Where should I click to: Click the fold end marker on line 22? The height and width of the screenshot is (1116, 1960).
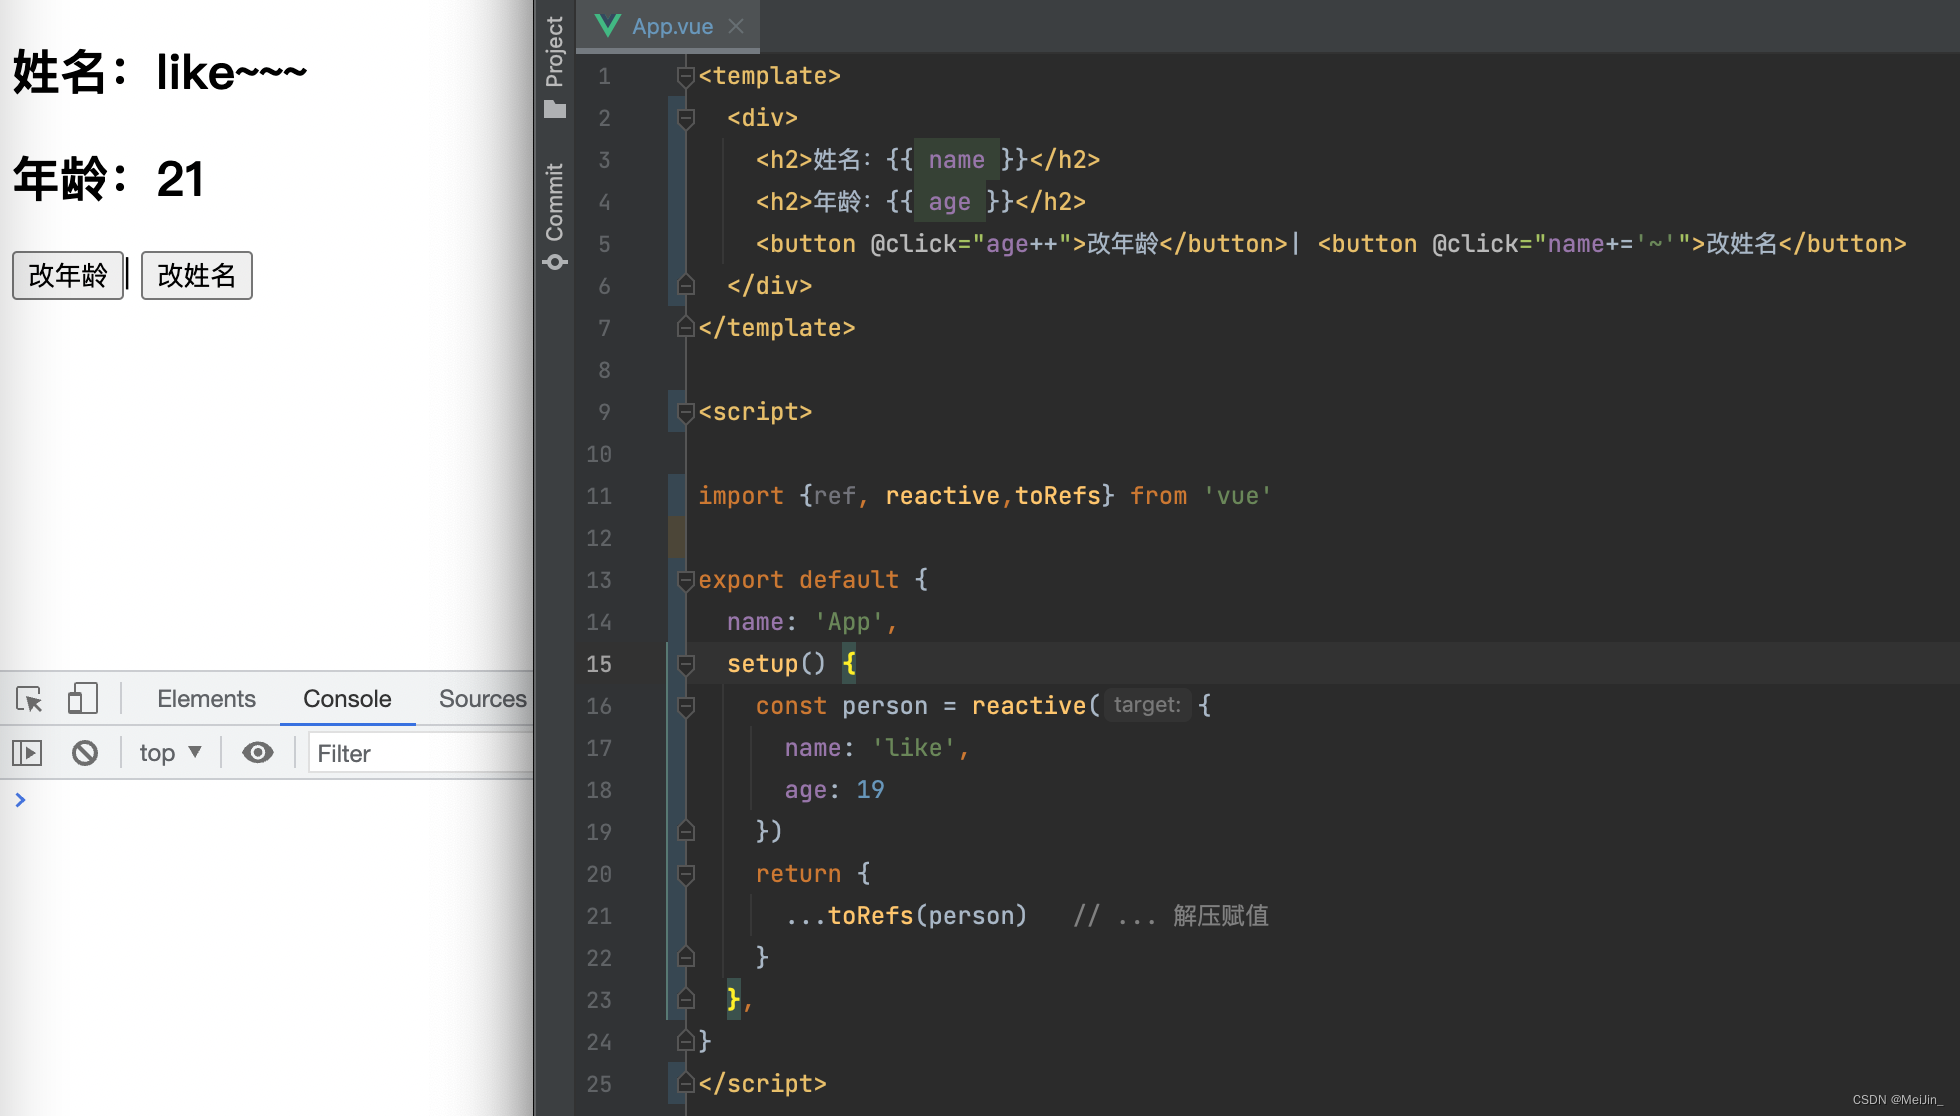(x=686, y=958)
